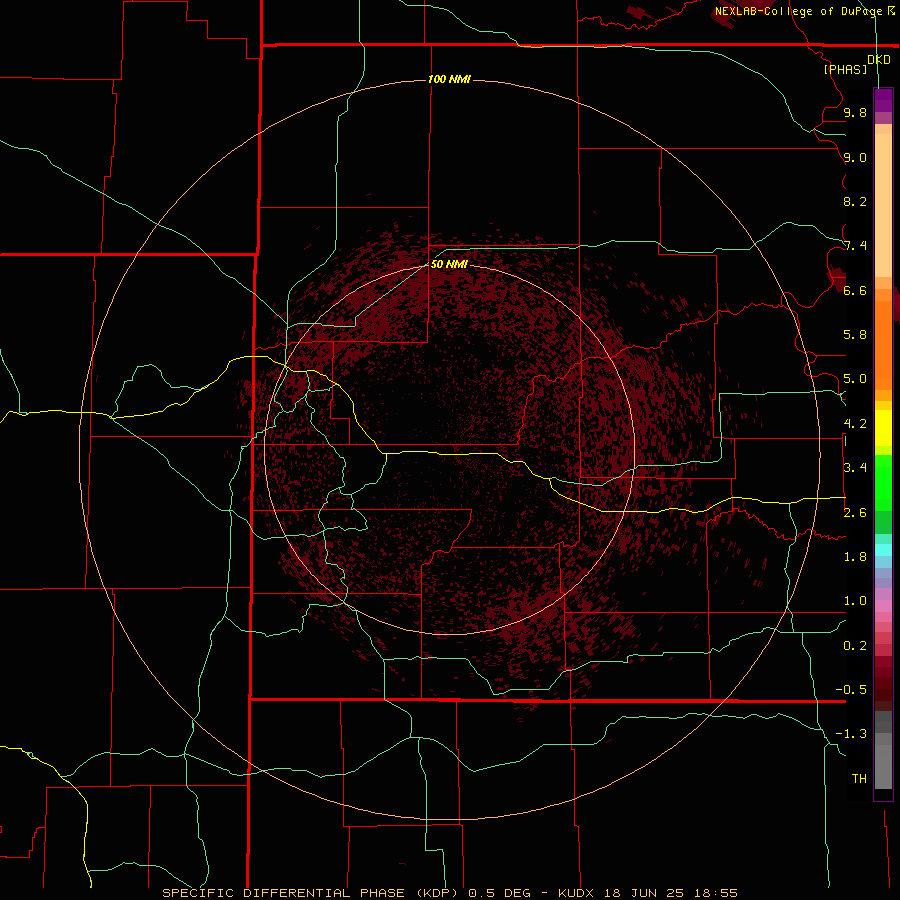This screenshot has width=900, height=900.
Task: Click the SPECIFIC DIFFERENTIAL PHASE caption text
Action: click(x=285, y=893)
